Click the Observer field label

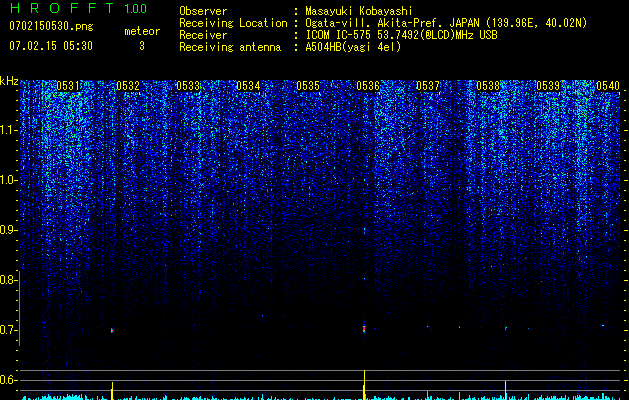203,11
